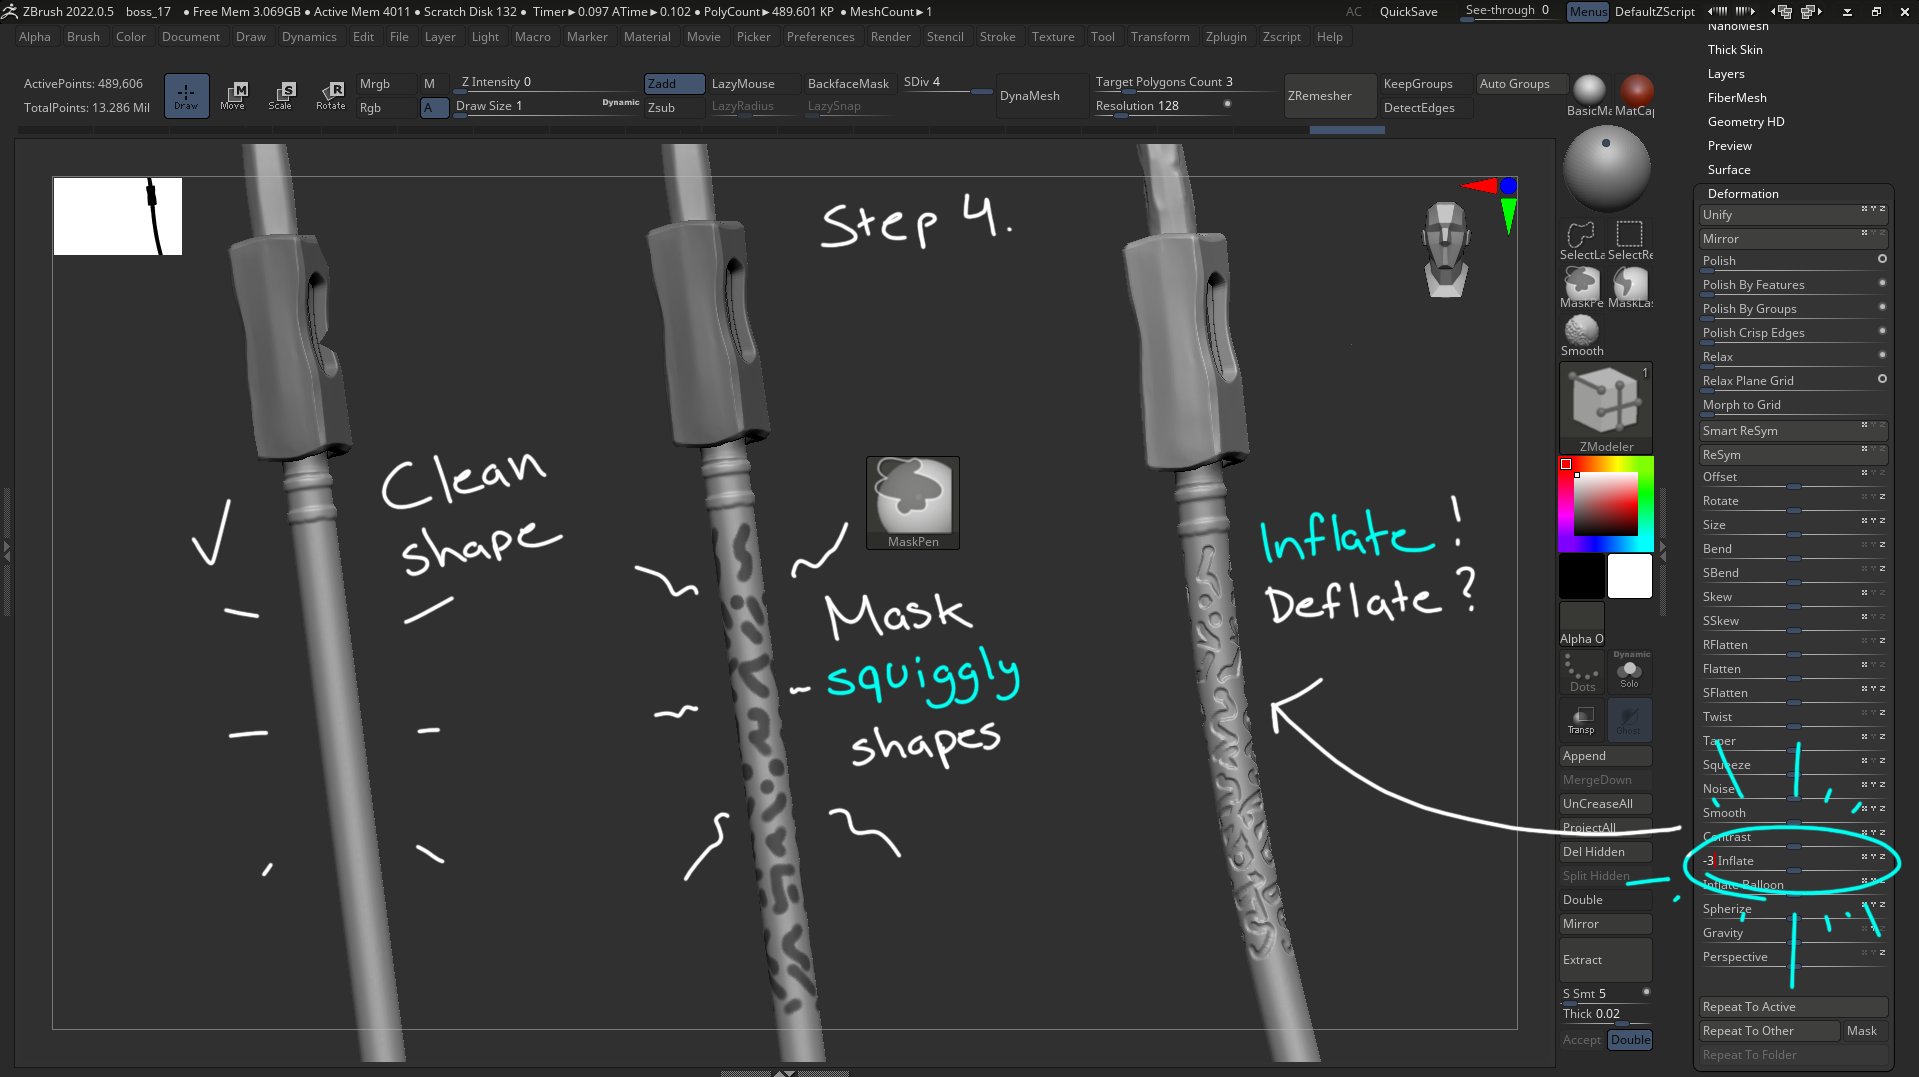Open the Zplugin menu

pos(1225,37)
